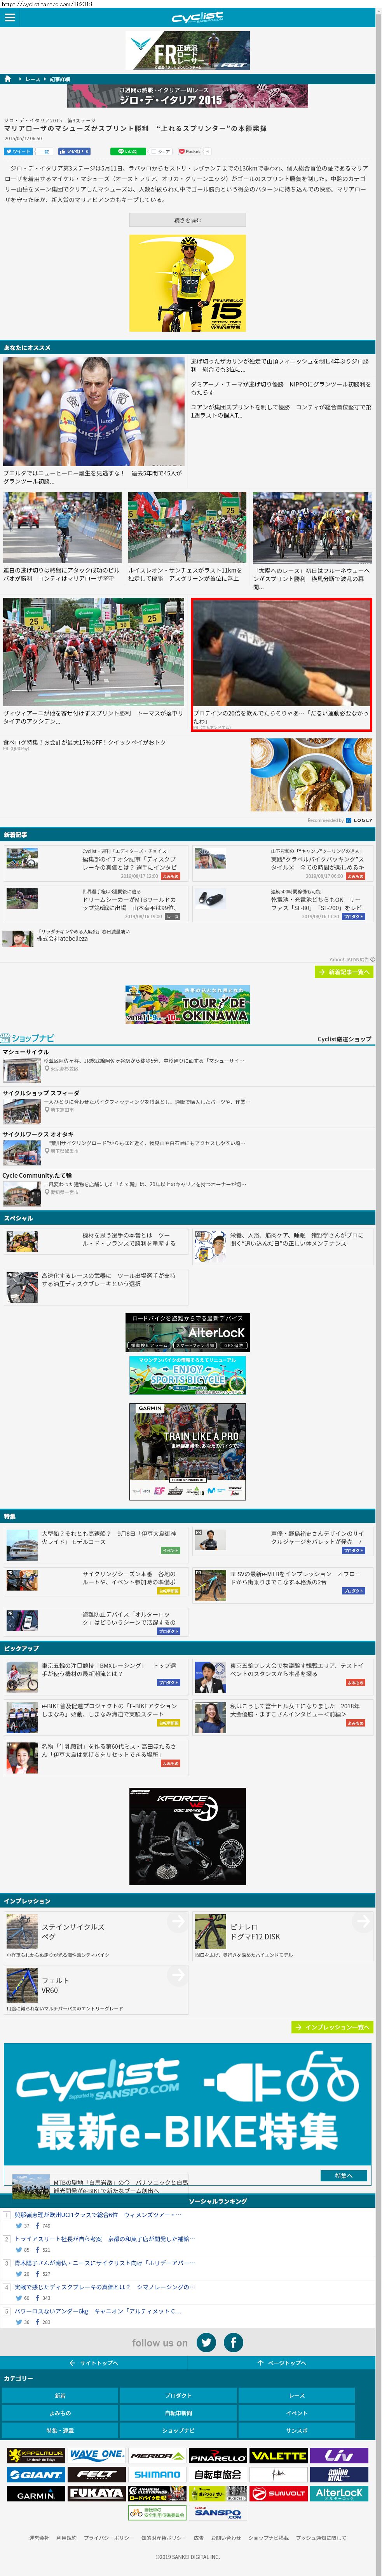Viewport: 382px width, 2576px height.
Task: Click the Cyclist logo in the header
Action: click(x=198, y=17)
